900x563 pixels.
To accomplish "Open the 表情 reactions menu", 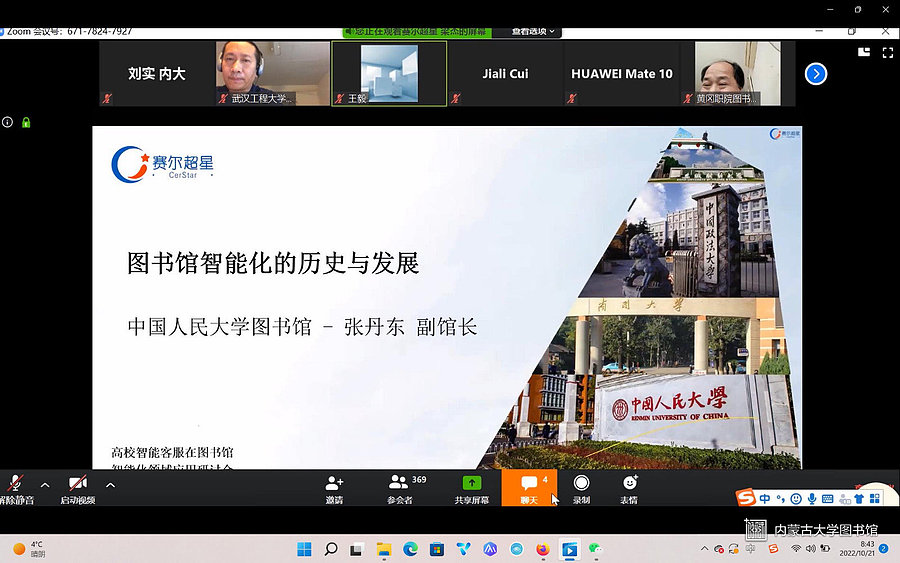I will 629,489.
